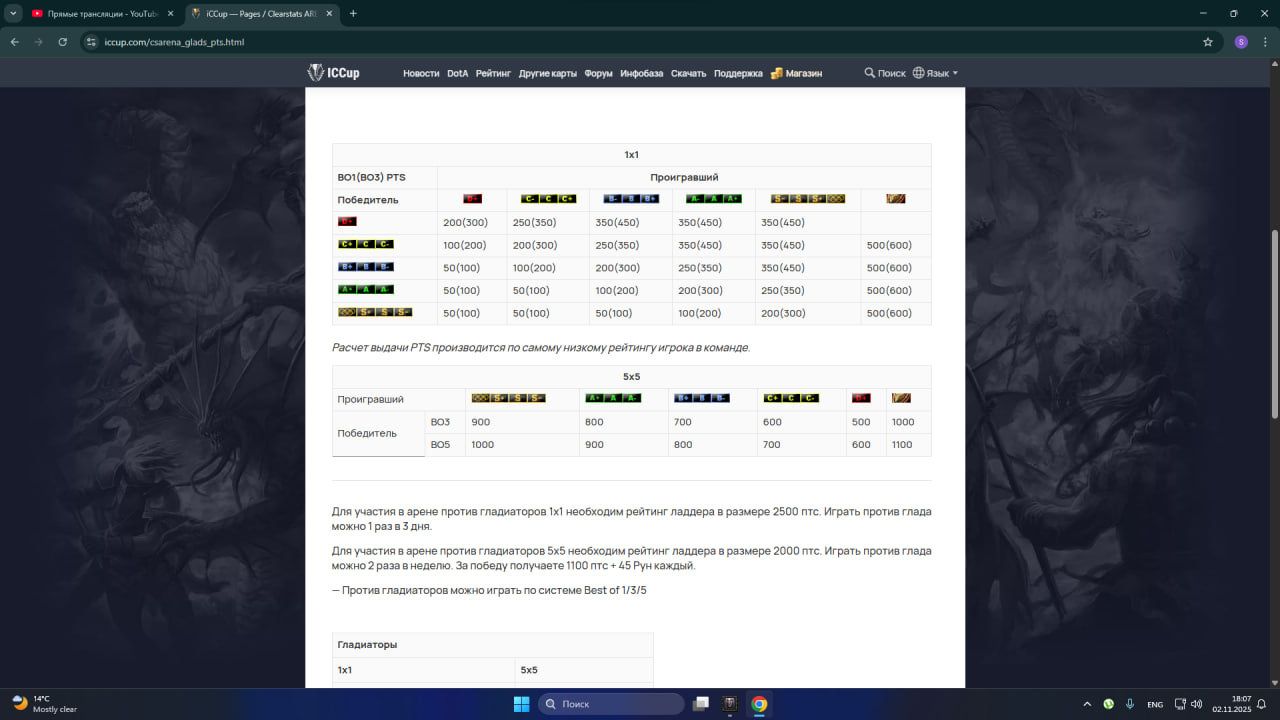
Task: Go back with the browser back arrow
Action: point(15,42)
